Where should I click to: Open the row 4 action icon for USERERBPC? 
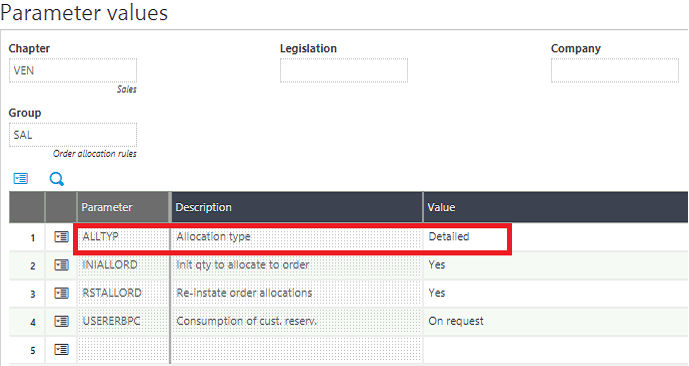click(61, 321)
